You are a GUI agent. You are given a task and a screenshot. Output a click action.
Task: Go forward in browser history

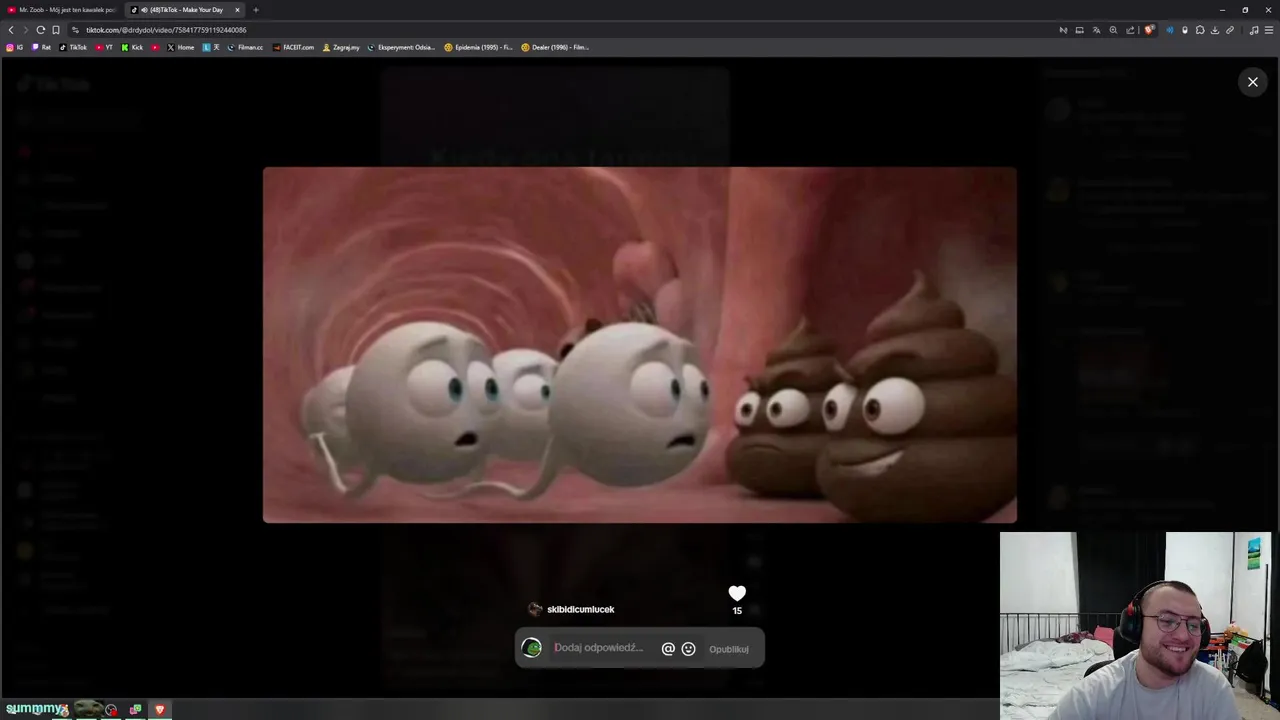pyautogui.click(x=26, y=30)
